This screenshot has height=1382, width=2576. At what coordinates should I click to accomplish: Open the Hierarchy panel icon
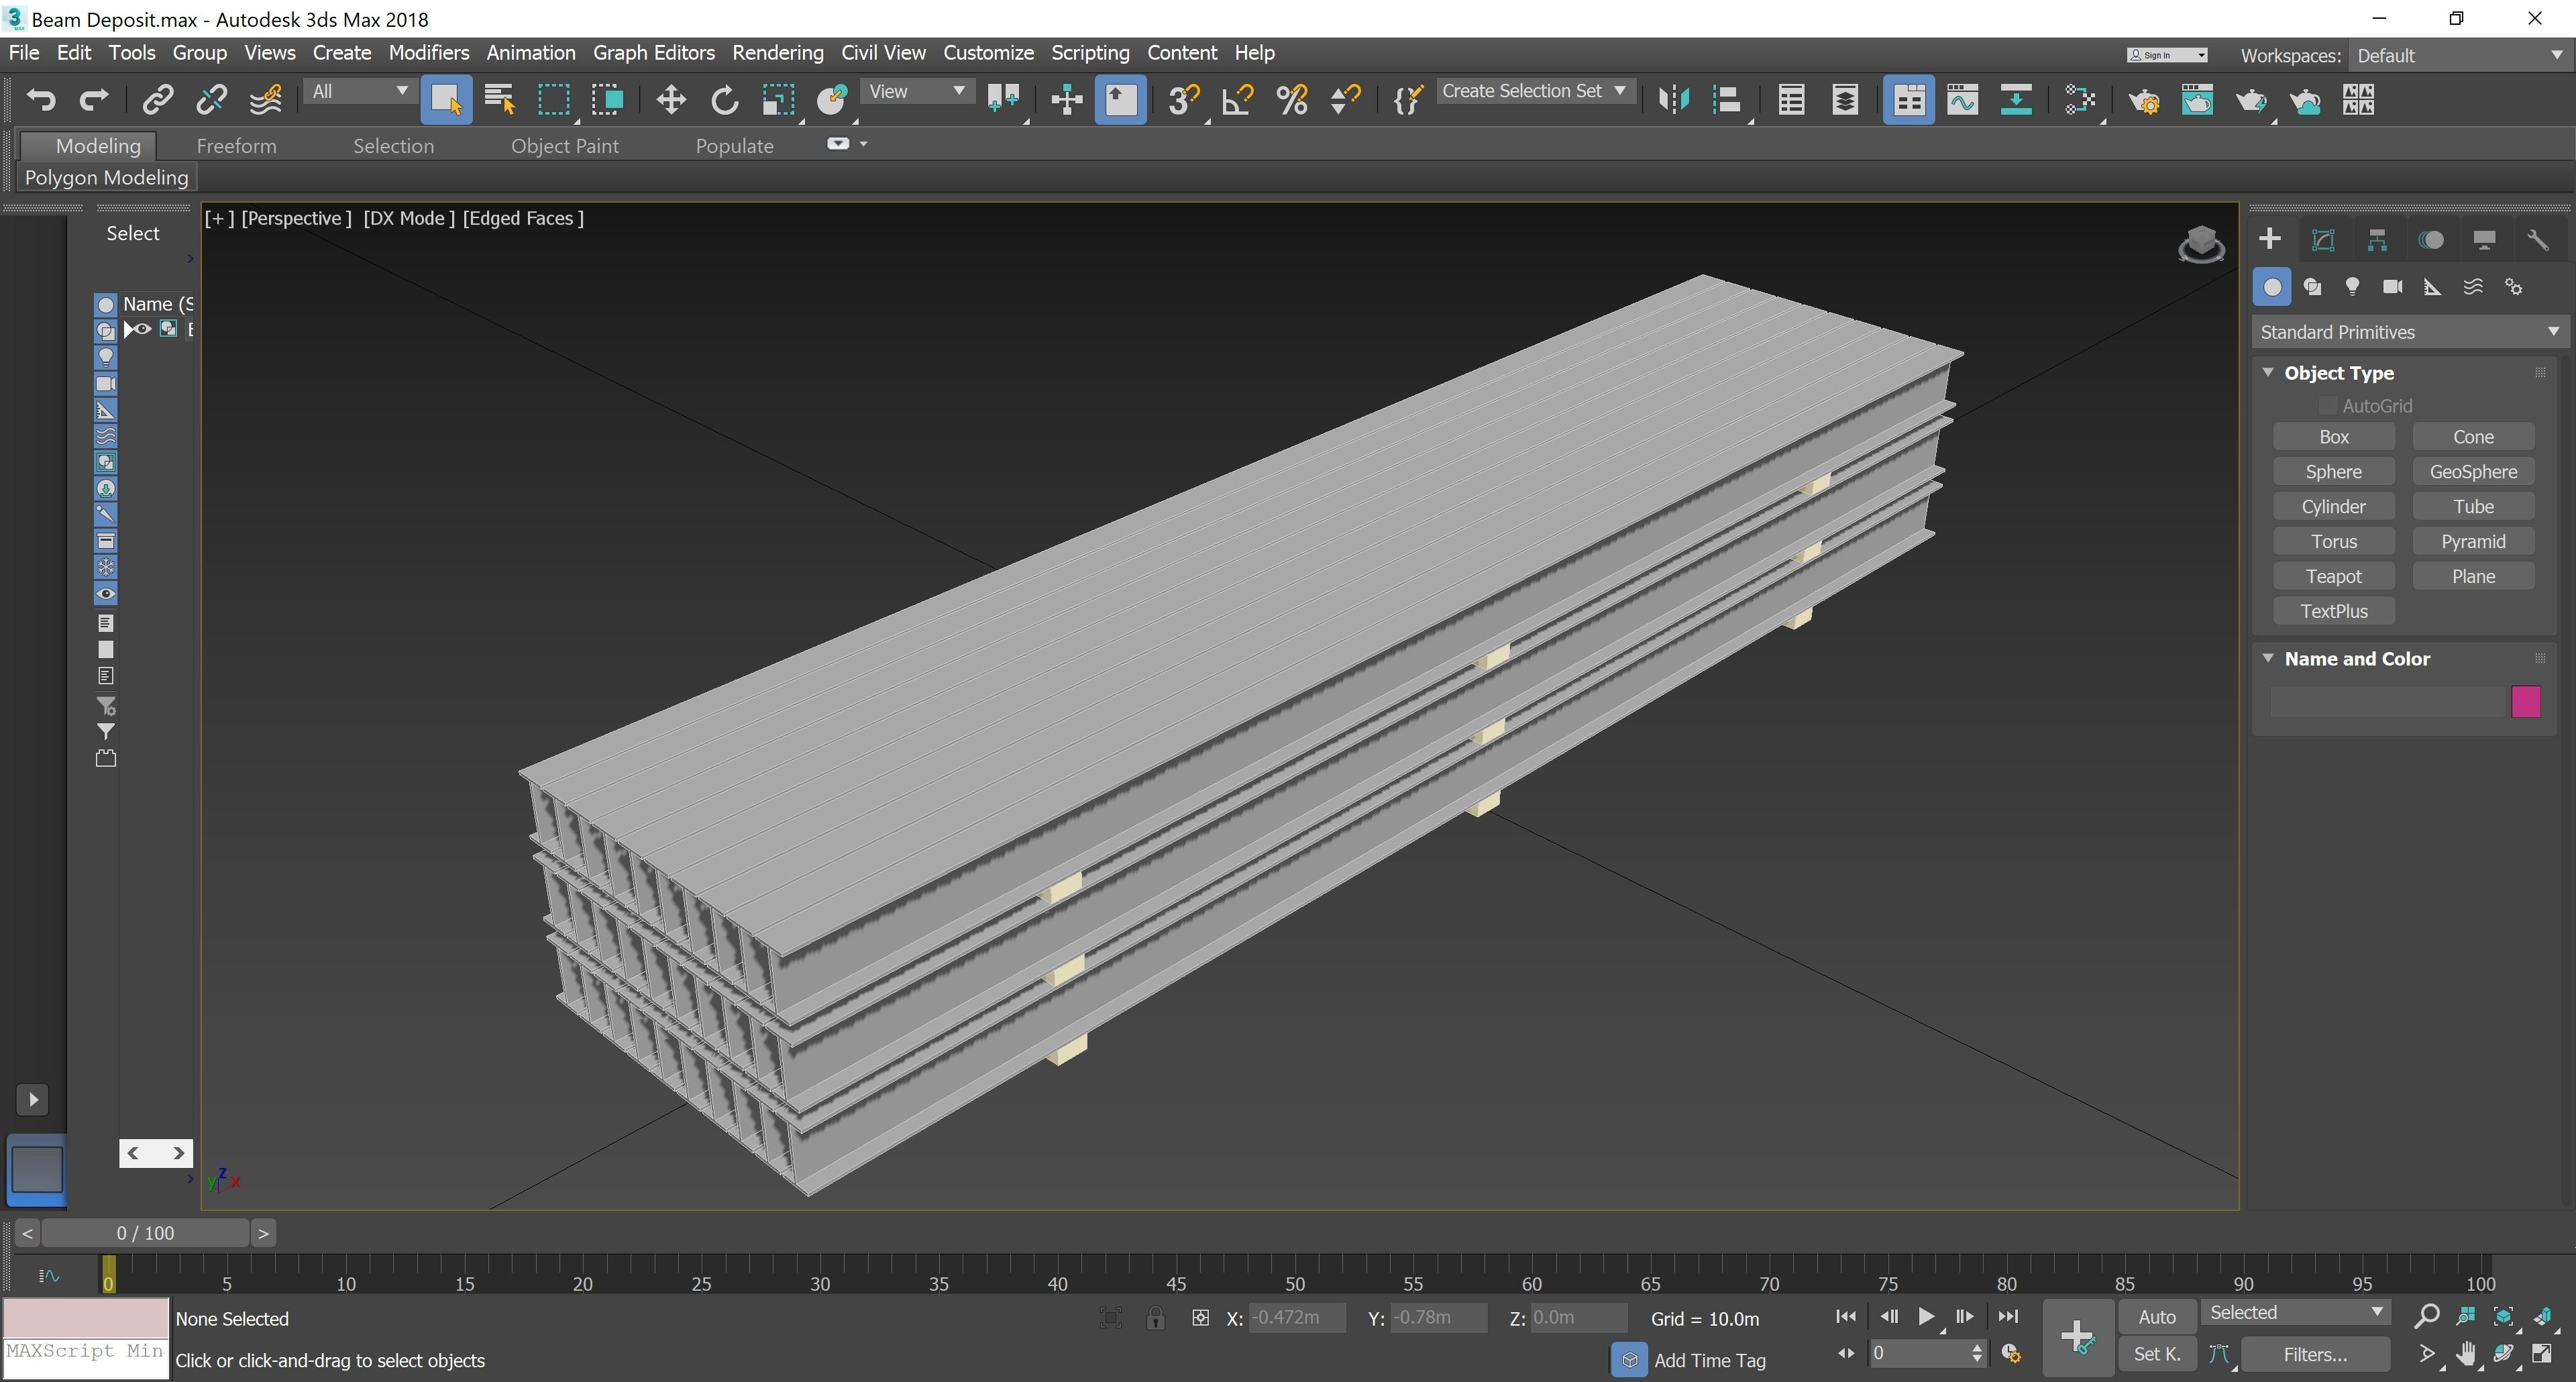(2377, 240)
